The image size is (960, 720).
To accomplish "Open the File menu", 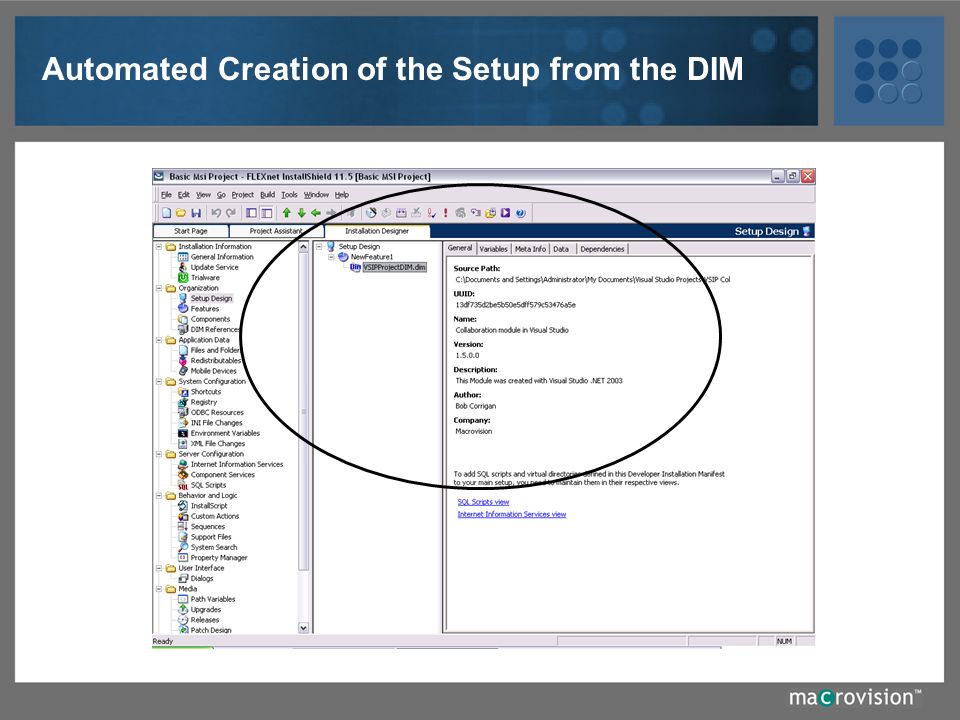I will 166,195.
